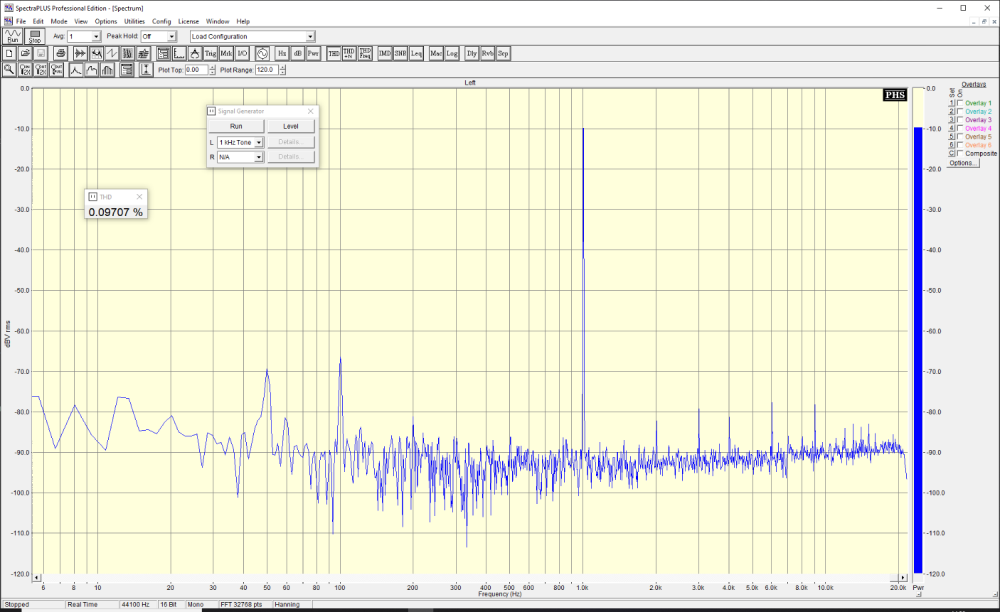Click the Hz toolbar icon
The width and height of the screenshot is (1000, 612).
coord(282,53)
